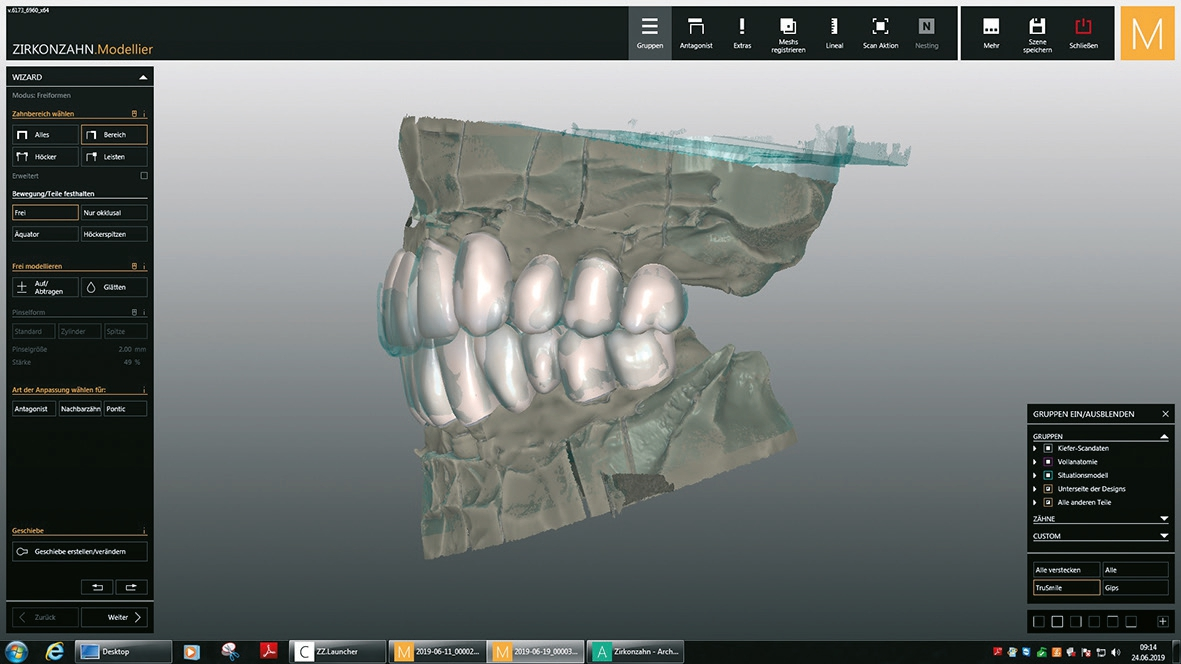The width and height of the screenshot is (1181, 664).
Task: Open info for Art der Anpassung section
Action: click(x=144, y=390)
